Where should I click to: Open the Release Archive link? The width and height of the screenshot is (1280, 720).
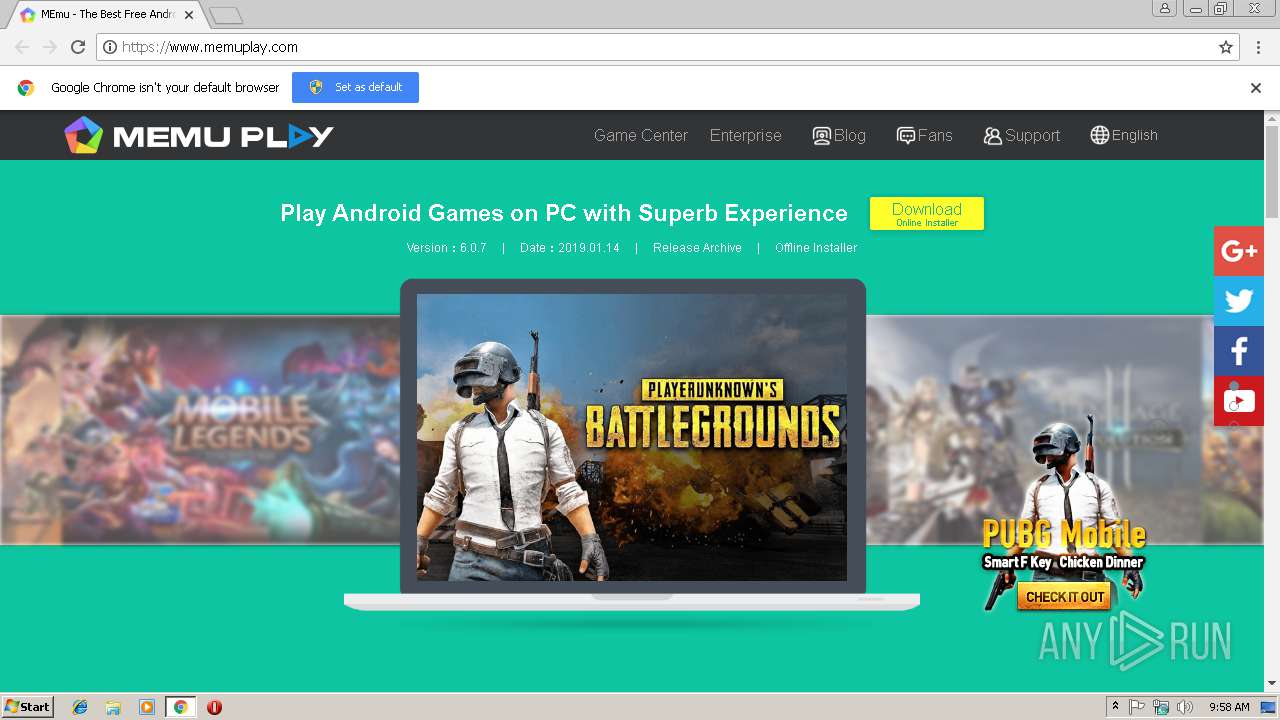pyautogui.click(x=697, y=248)
